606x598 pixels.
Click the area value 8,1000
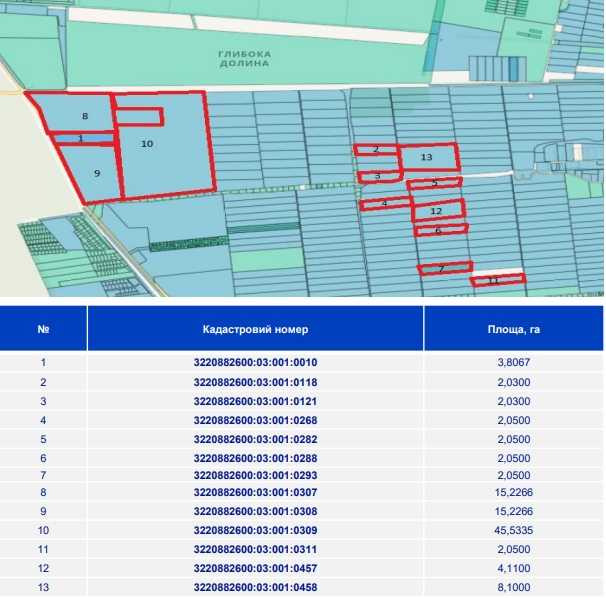pyautogui.click(x=513, y=587)
